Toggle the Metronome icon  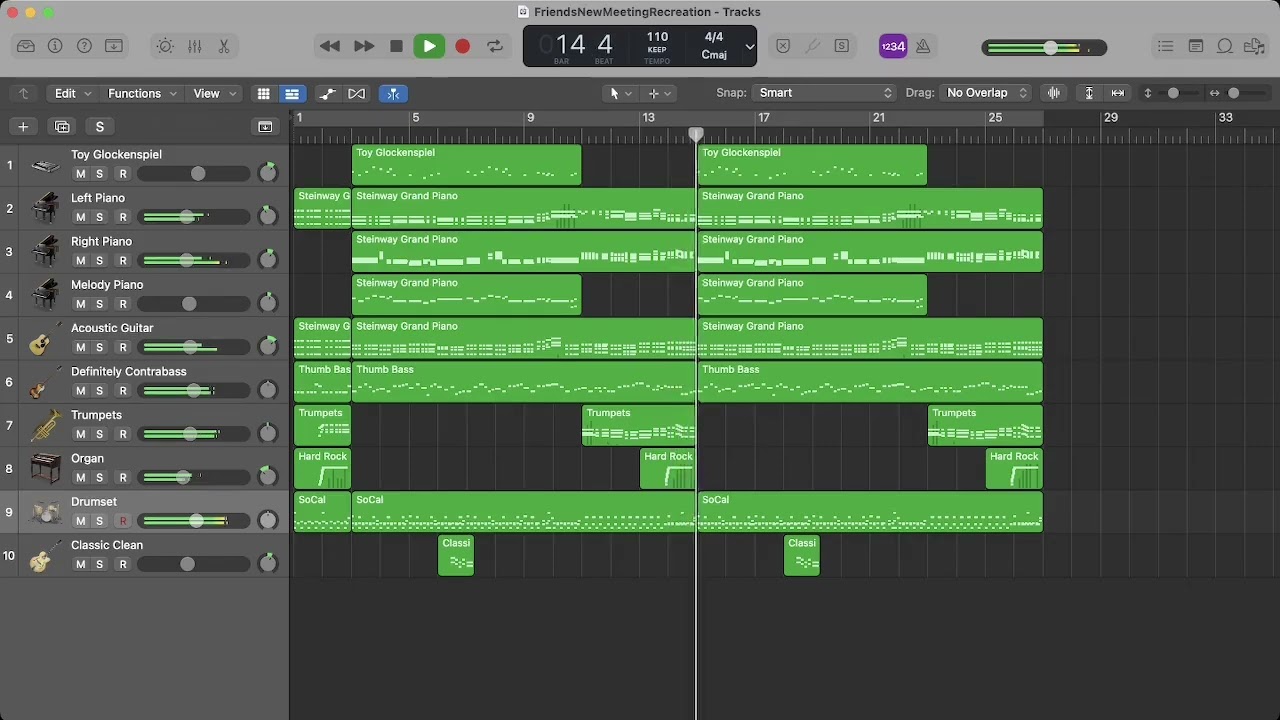[x=923, y=46]
